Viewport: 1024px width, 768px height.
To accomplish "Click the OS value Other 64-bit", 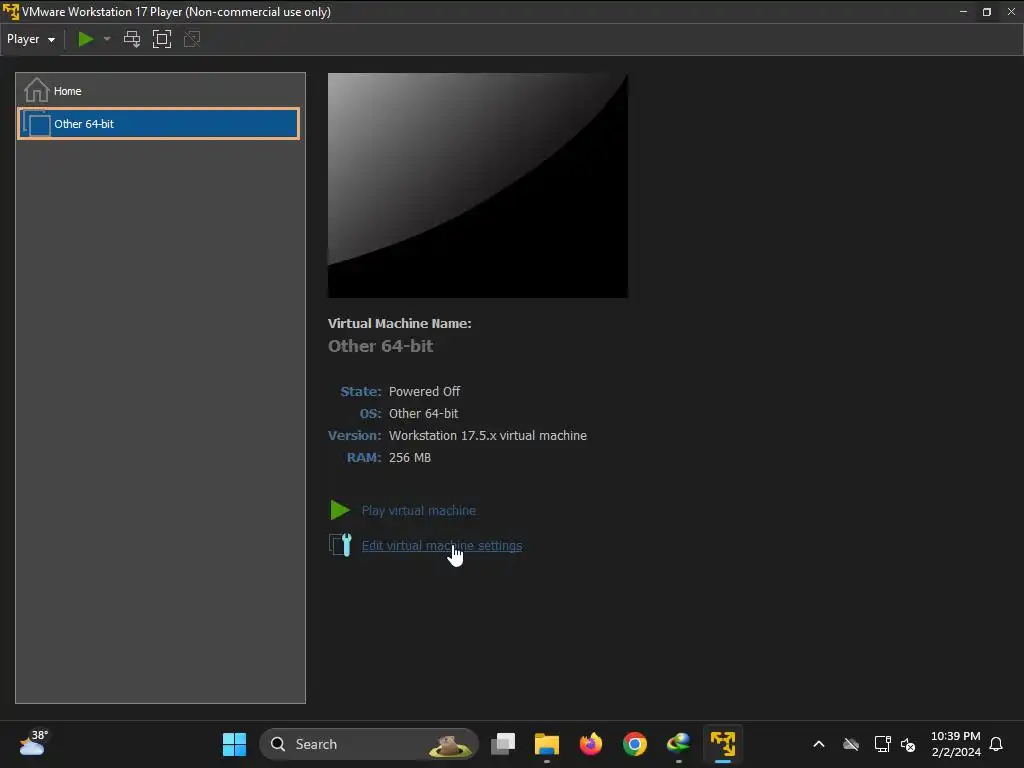I will click(423, 413).
